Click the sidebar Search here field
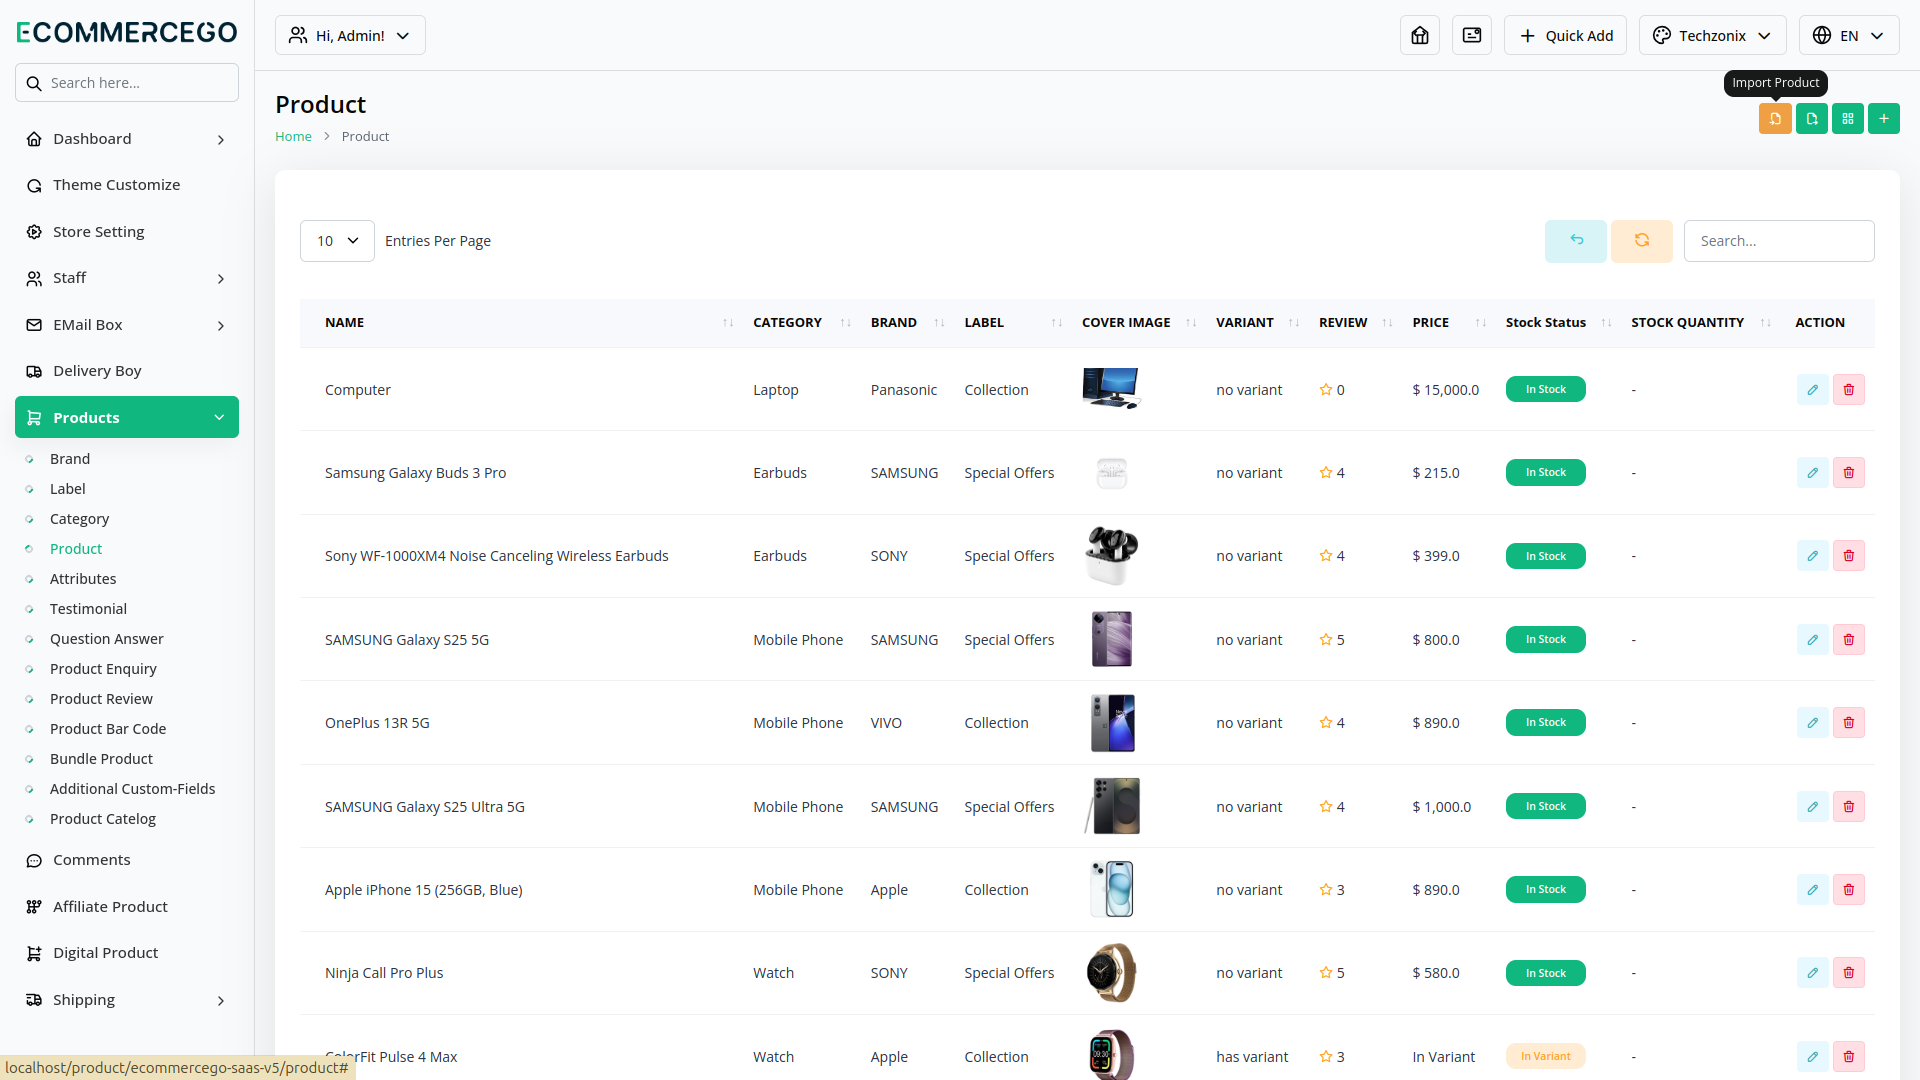 (x=127, y=83)
